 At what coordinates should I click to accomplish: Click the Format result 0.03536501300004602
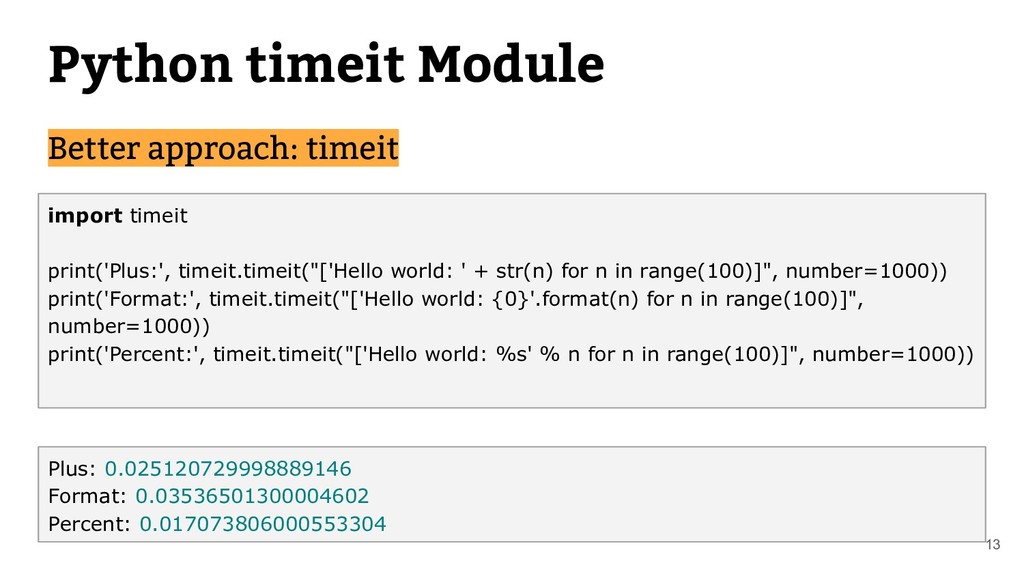(x=252, y=495)
